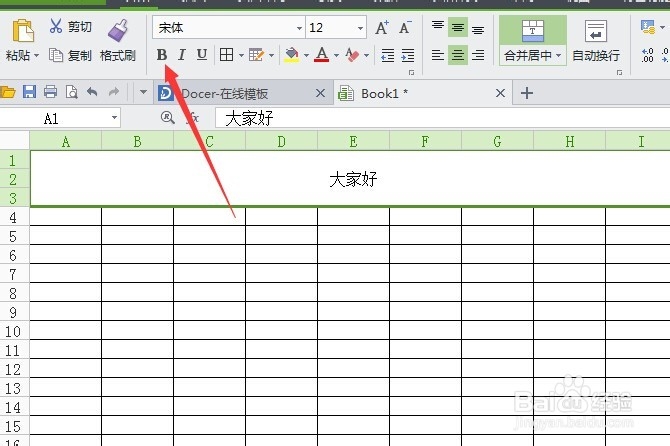Click the formula bar zoom magnifier icon
670x446 pixels.
point(168,117)
